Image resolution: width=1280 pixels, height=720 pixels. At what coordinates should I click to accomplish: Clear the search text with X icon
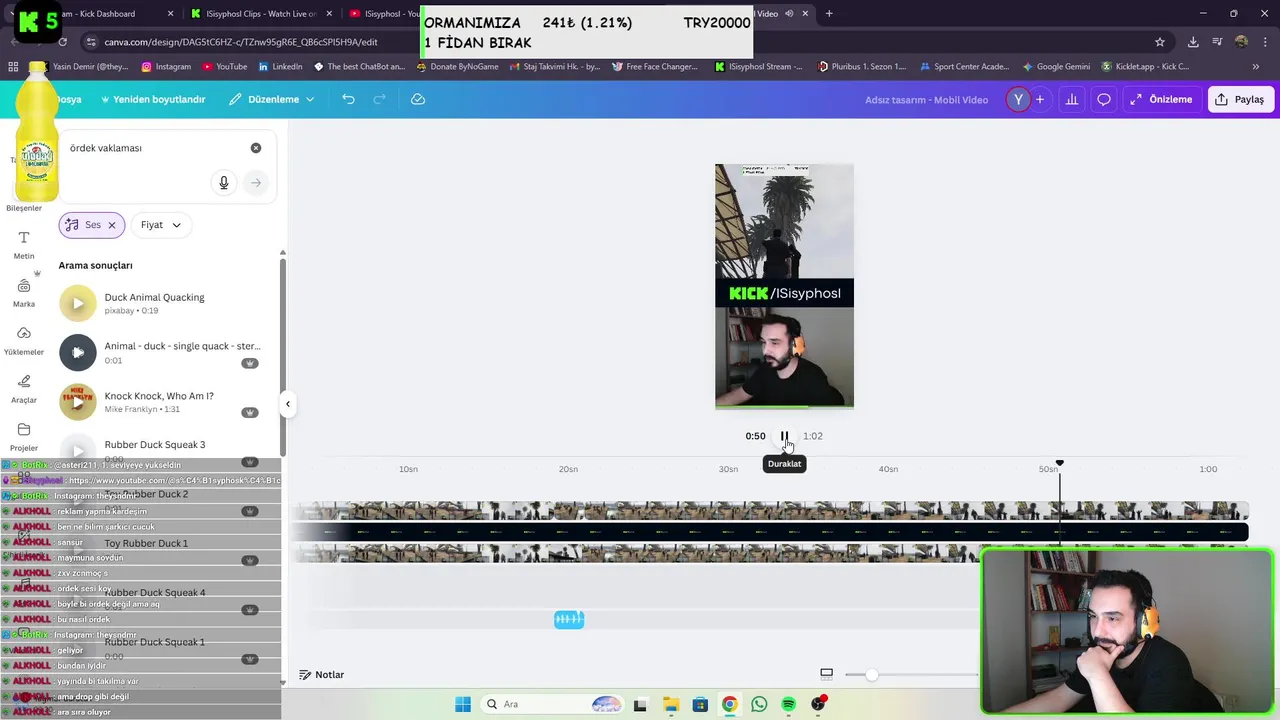click(x=256, y=148)
